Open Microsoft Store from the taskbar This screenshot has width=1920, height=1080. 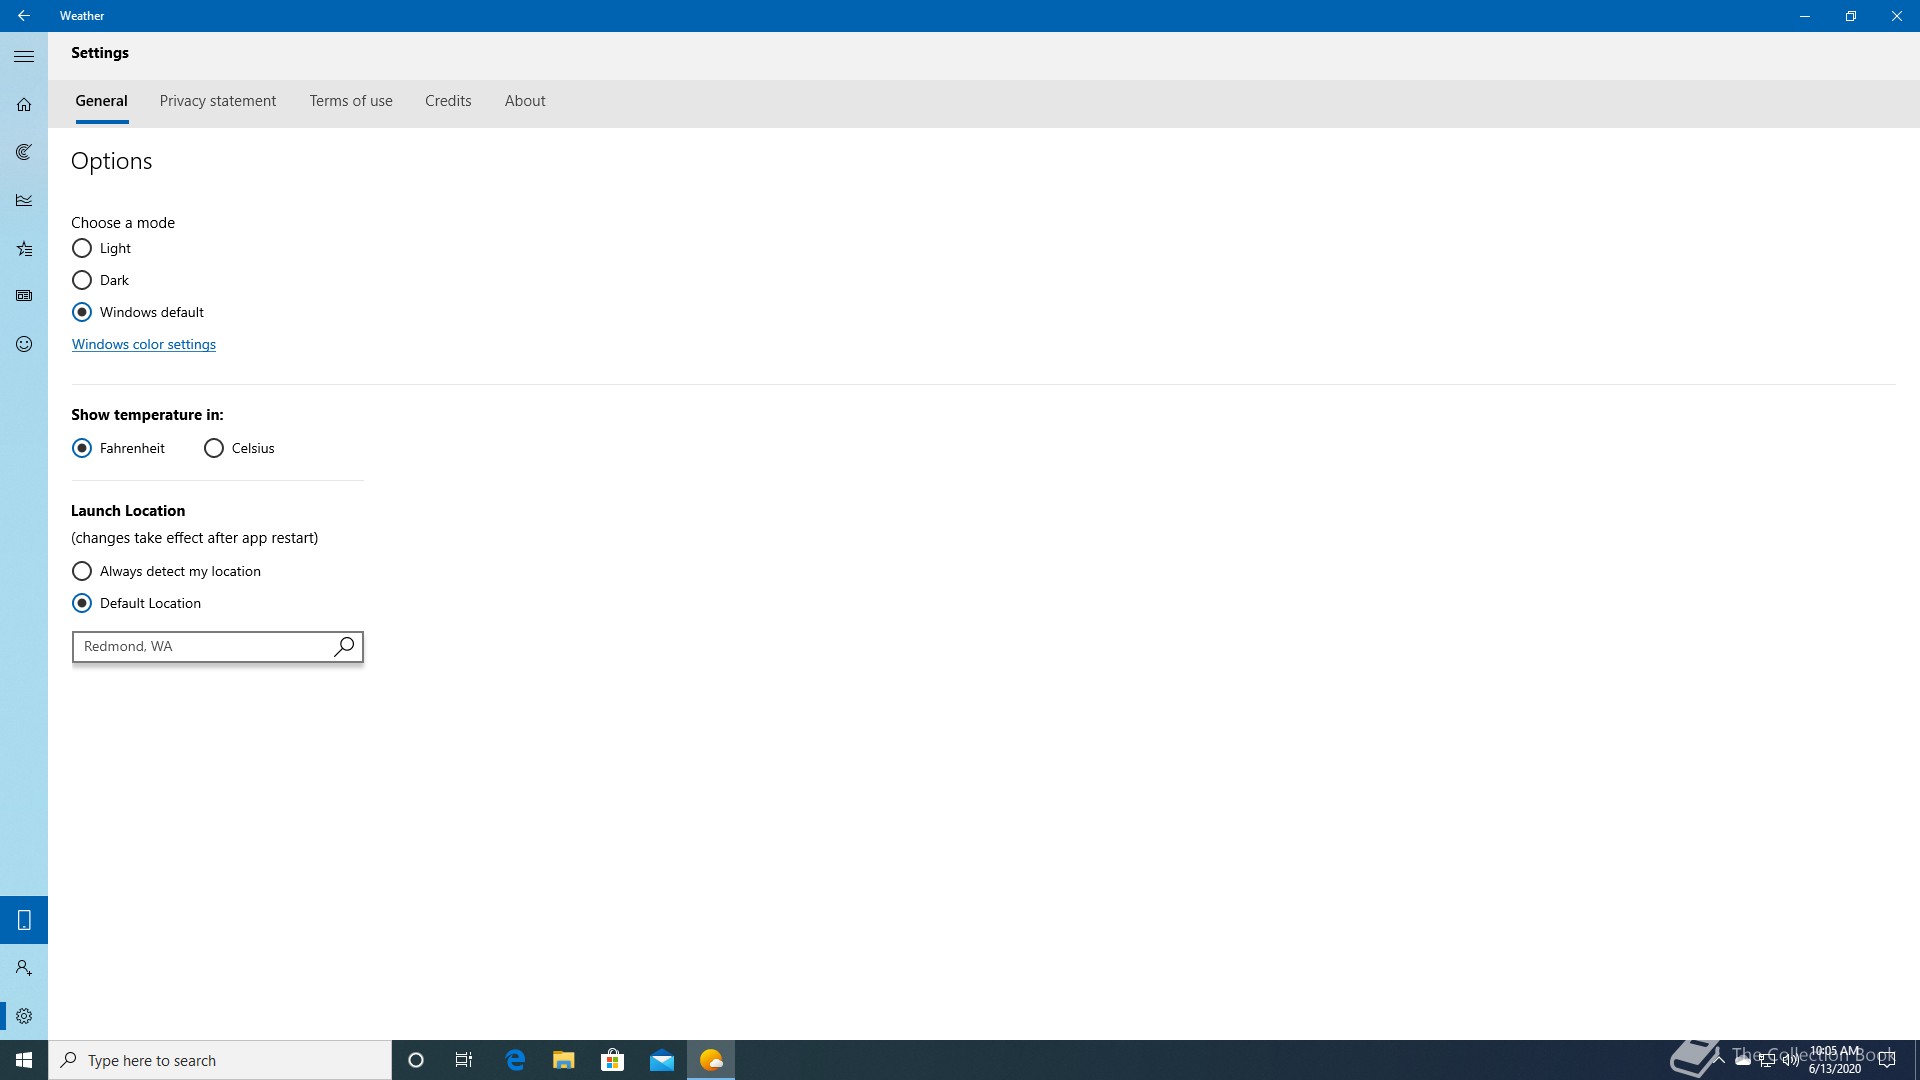tap(612, 1060)
